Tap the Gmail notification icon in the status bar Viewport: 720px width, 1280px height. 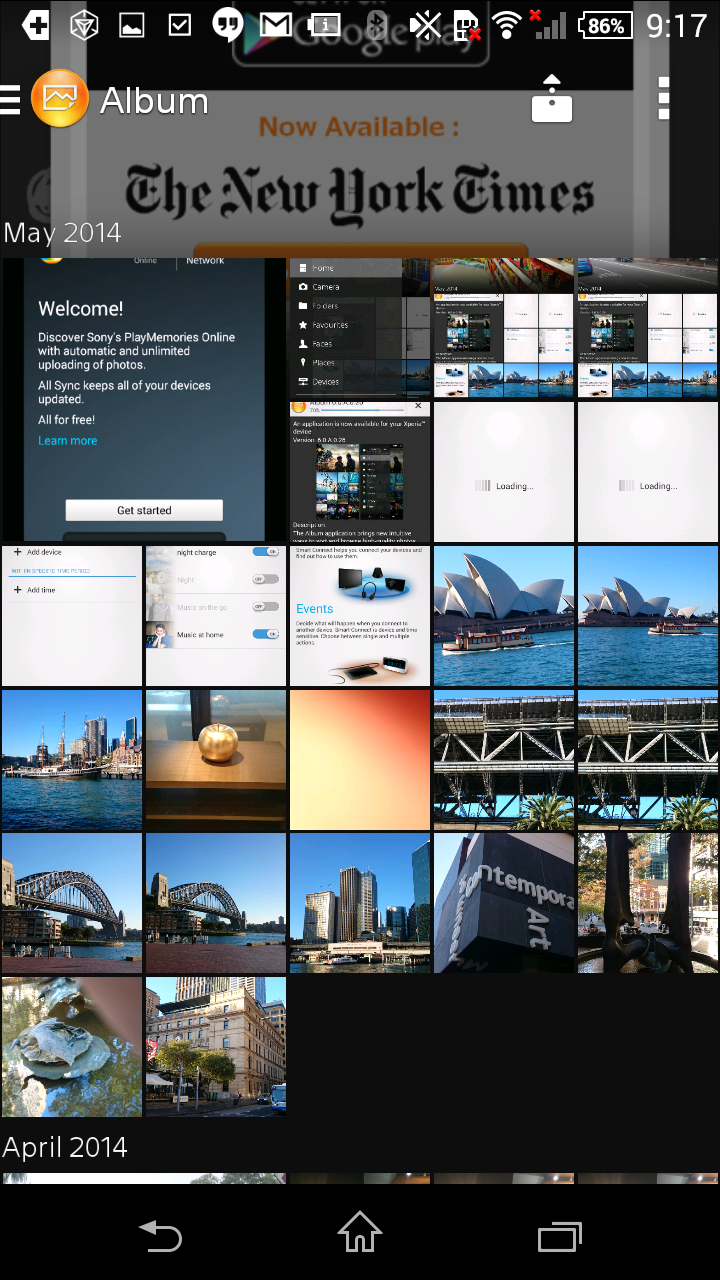tap(277, 25)
